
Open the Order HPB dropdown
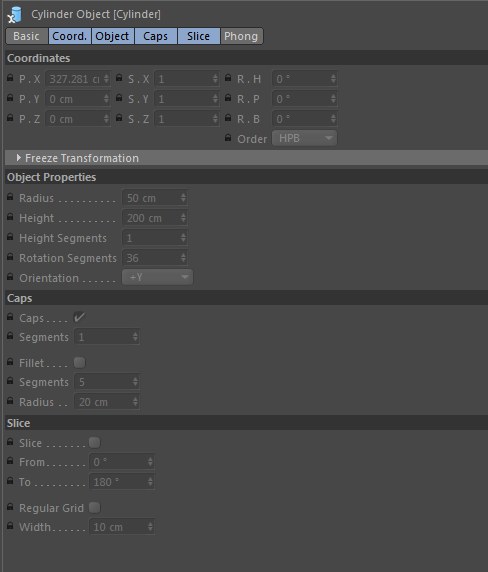[305, 138]
